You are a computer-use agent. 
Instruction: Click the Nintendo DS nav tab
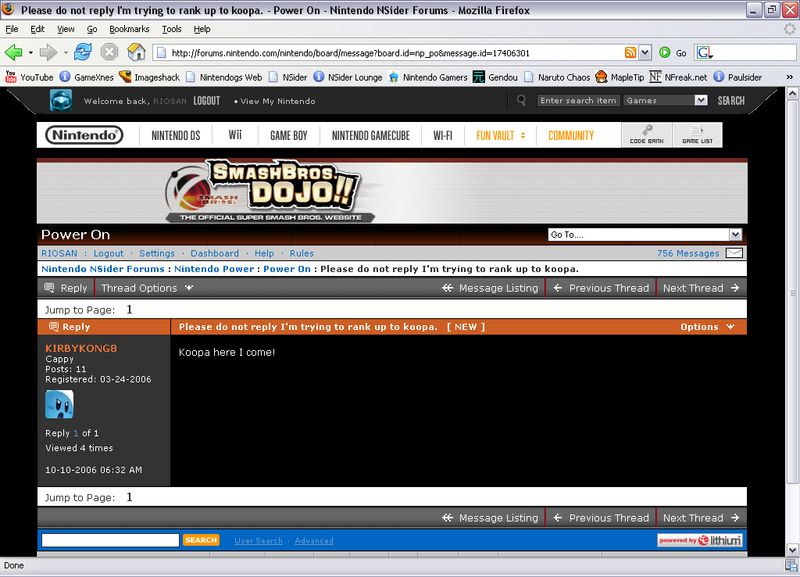(x=176, y=135)
